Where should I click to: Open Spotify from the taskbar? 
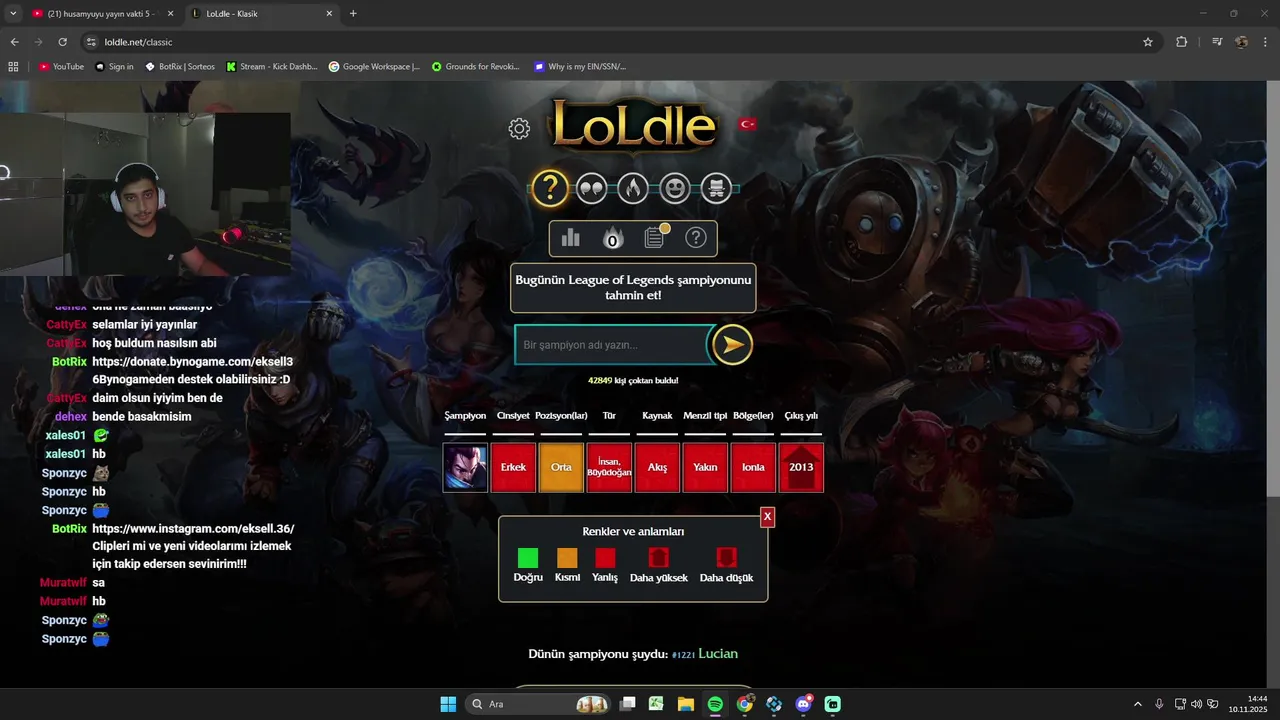coord(715,704)
